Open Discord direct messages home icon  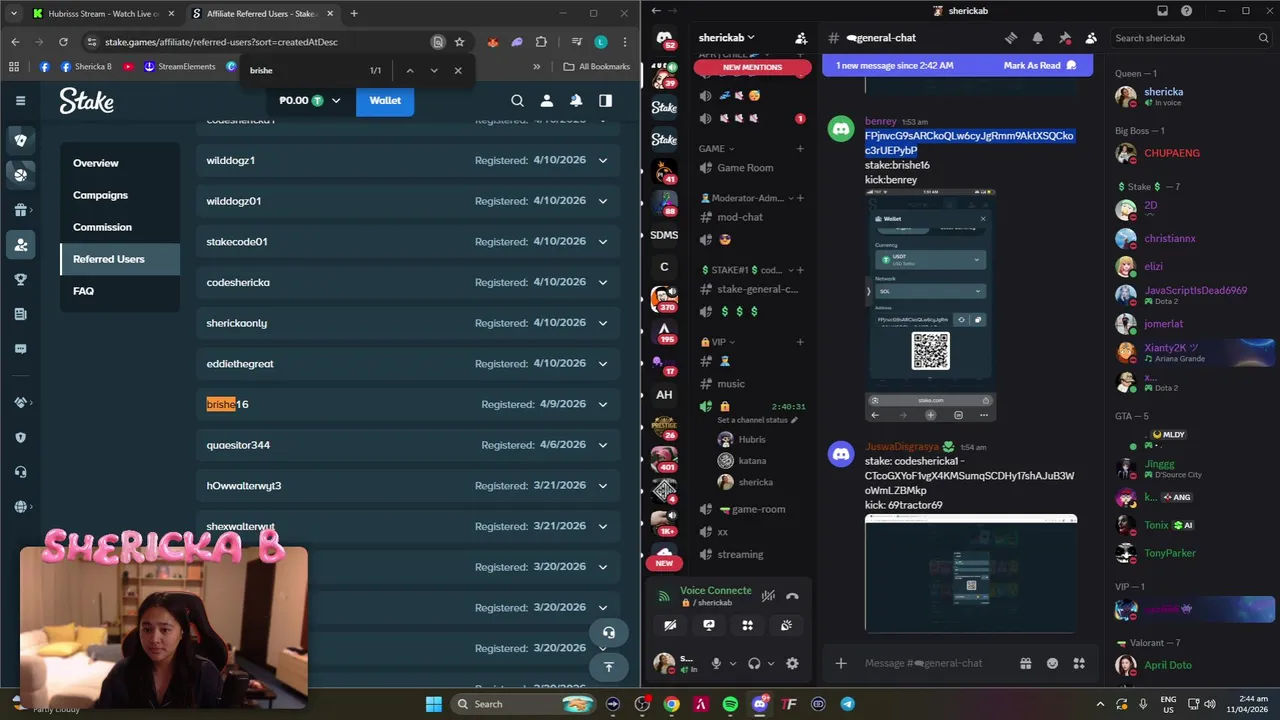pyautogui.click(x=664, y=38)
